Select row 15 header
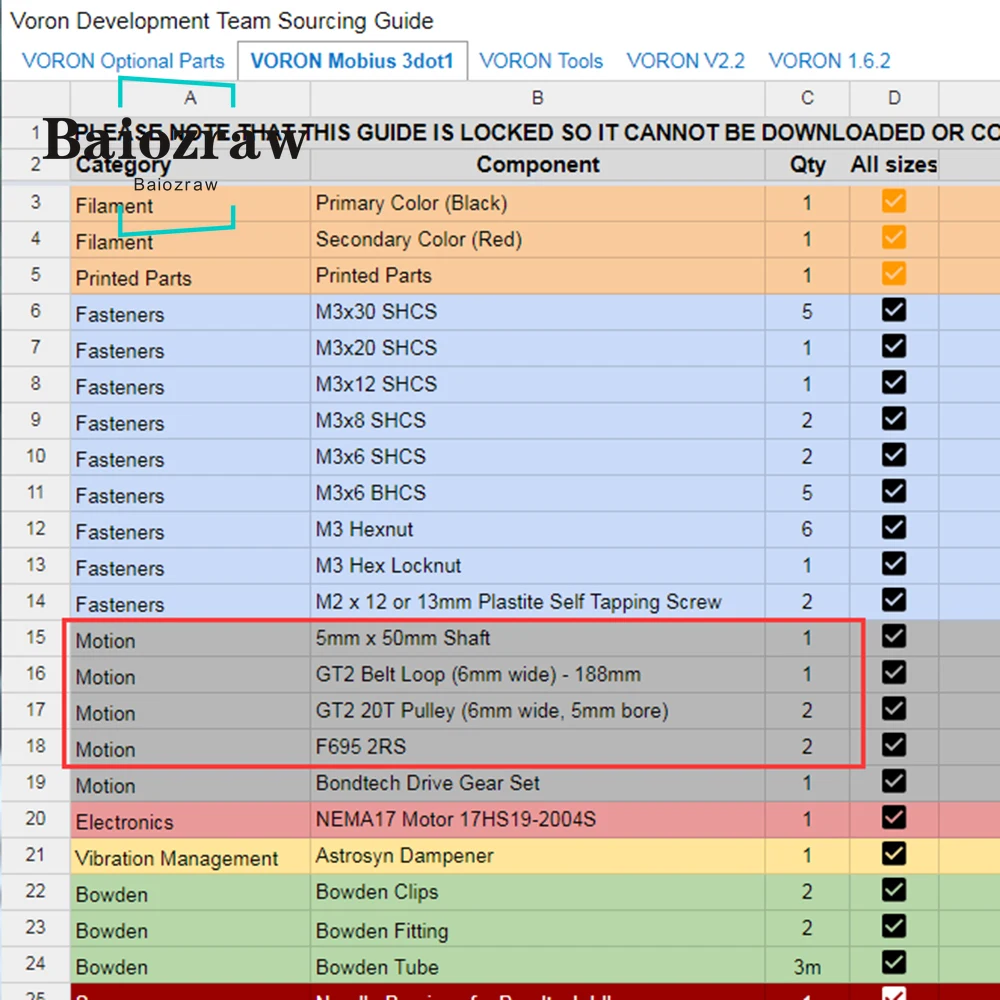The image size is (1000, 1000). pos(36,638)
